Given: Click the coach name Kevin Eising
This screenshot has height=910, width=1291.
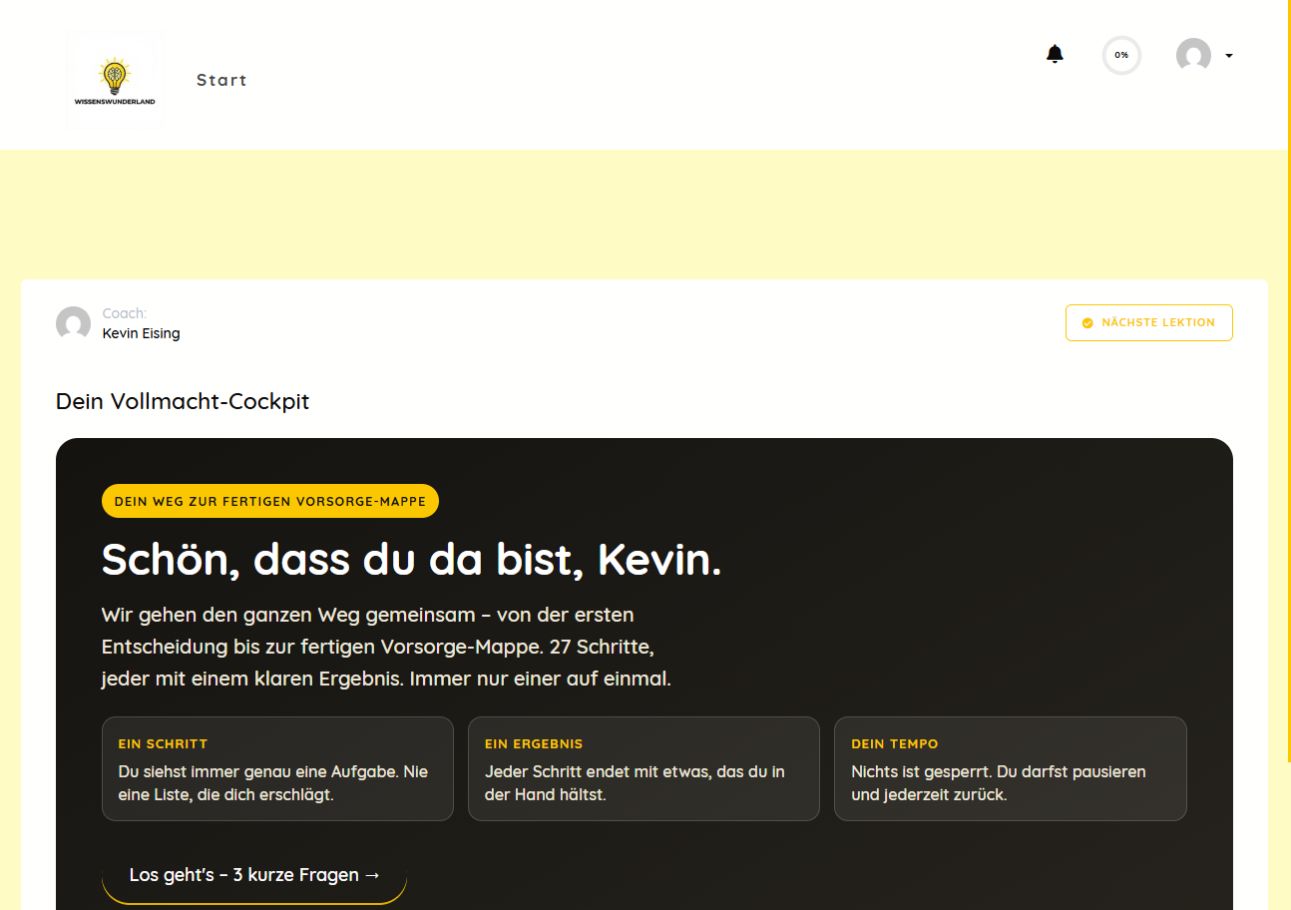Looking at the screenshot, I should (x=141, y=333).
